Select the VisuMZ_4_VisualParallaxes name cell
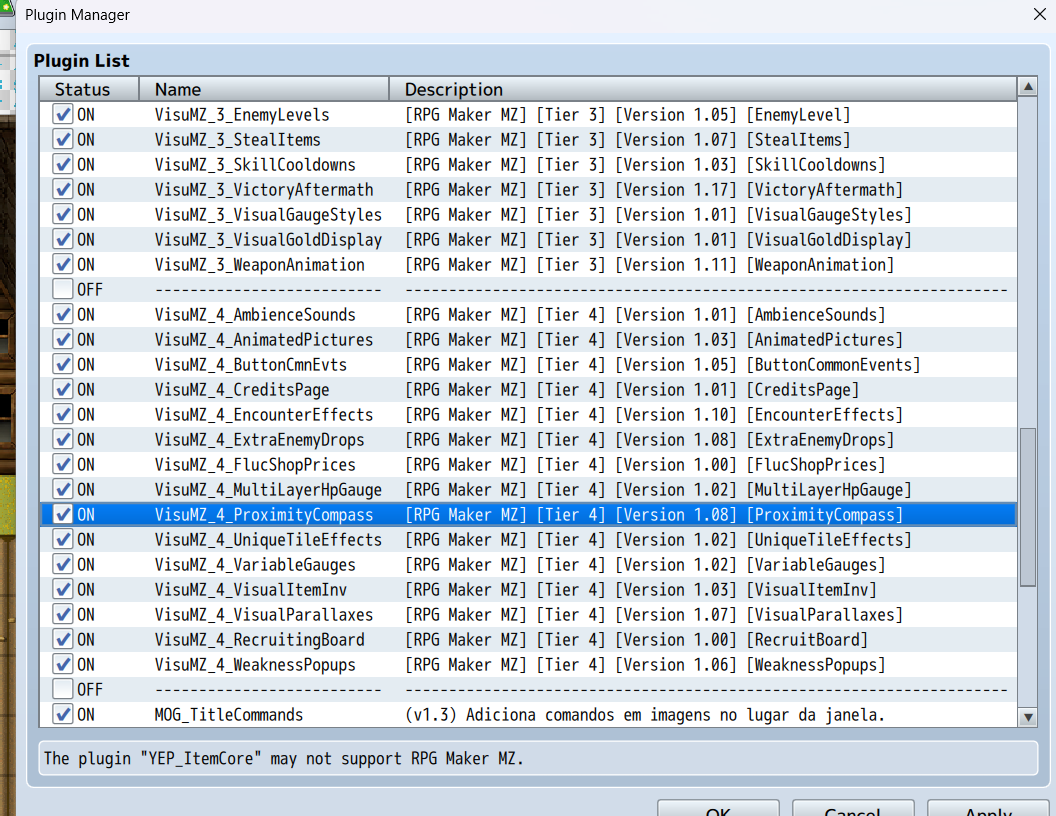Screen dimensions: 1056x816 [x=264, y=615]
